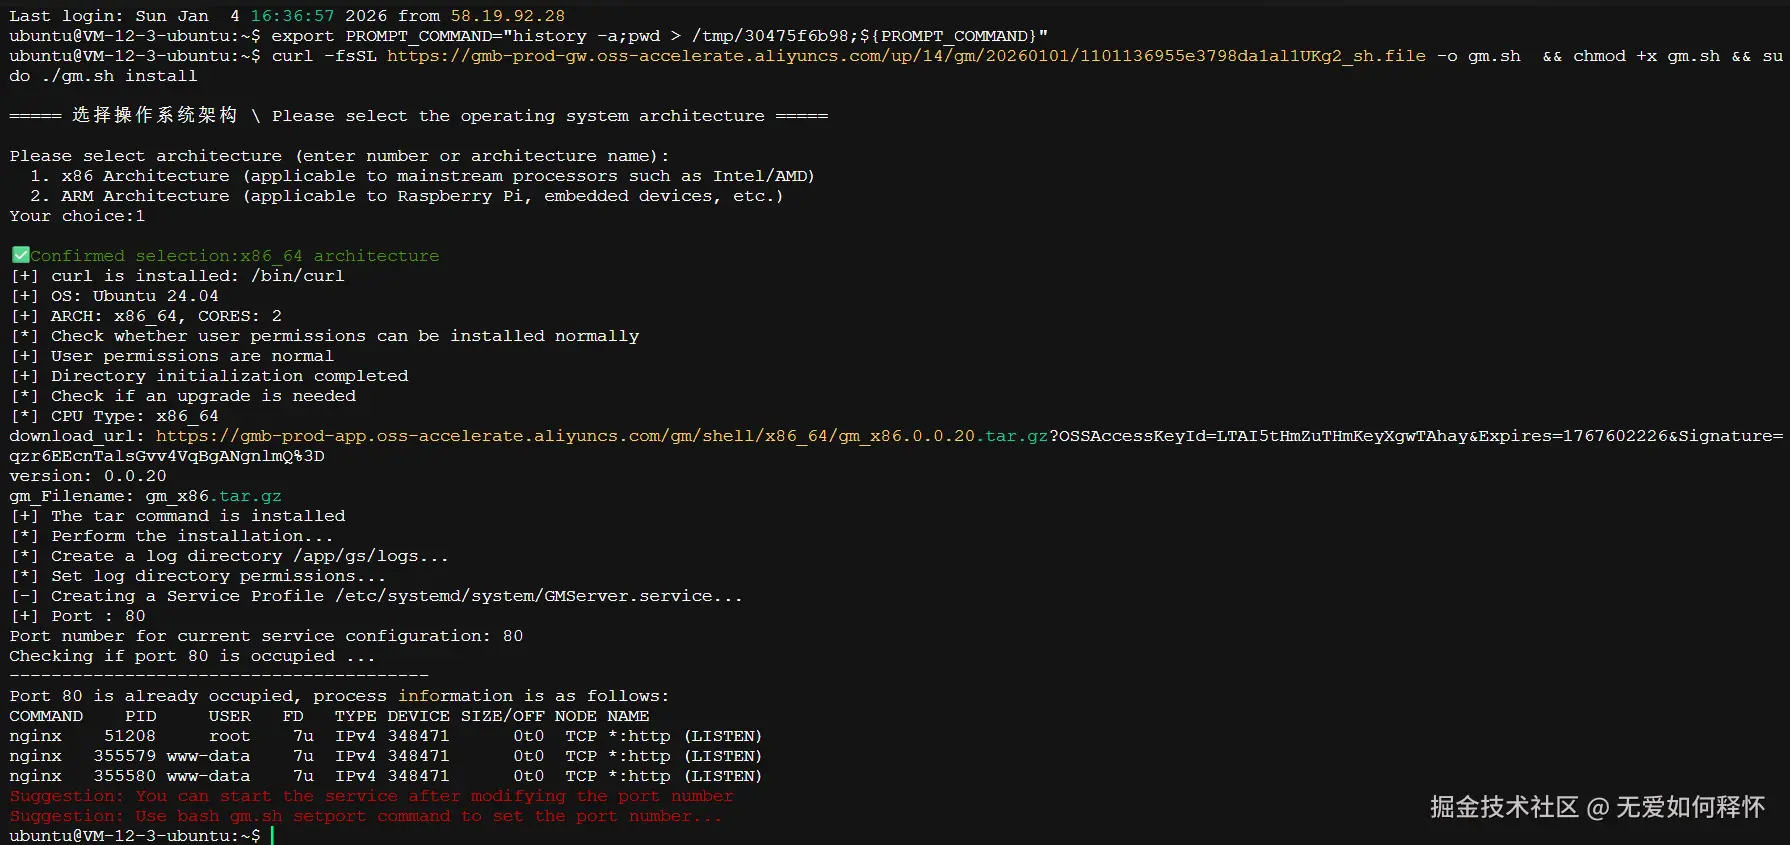Select the nginx row with PID 355579
1790x845 pixels.
385,756
